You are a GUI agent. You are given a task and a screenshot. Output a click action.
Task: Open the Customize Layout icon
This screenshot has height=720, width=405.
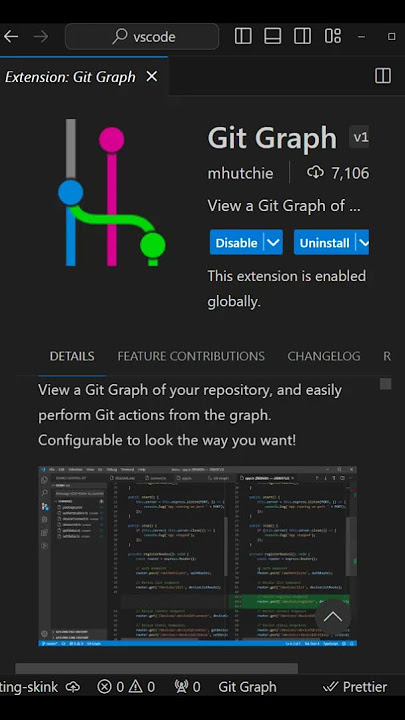332,36
